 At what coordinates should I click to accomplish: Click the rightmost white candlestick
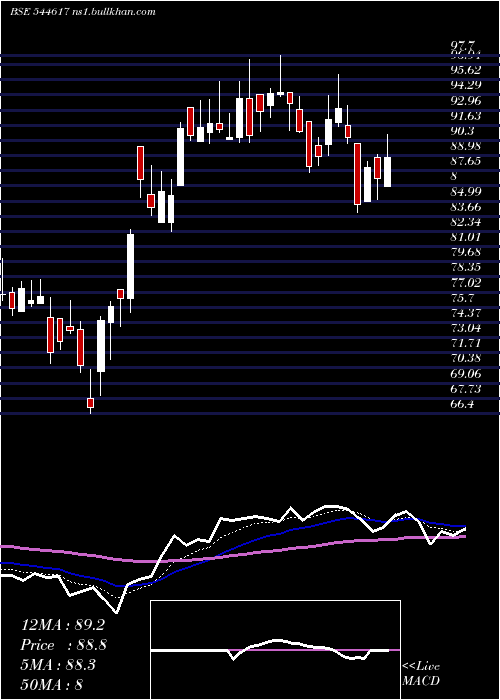(x=387, y=172)
